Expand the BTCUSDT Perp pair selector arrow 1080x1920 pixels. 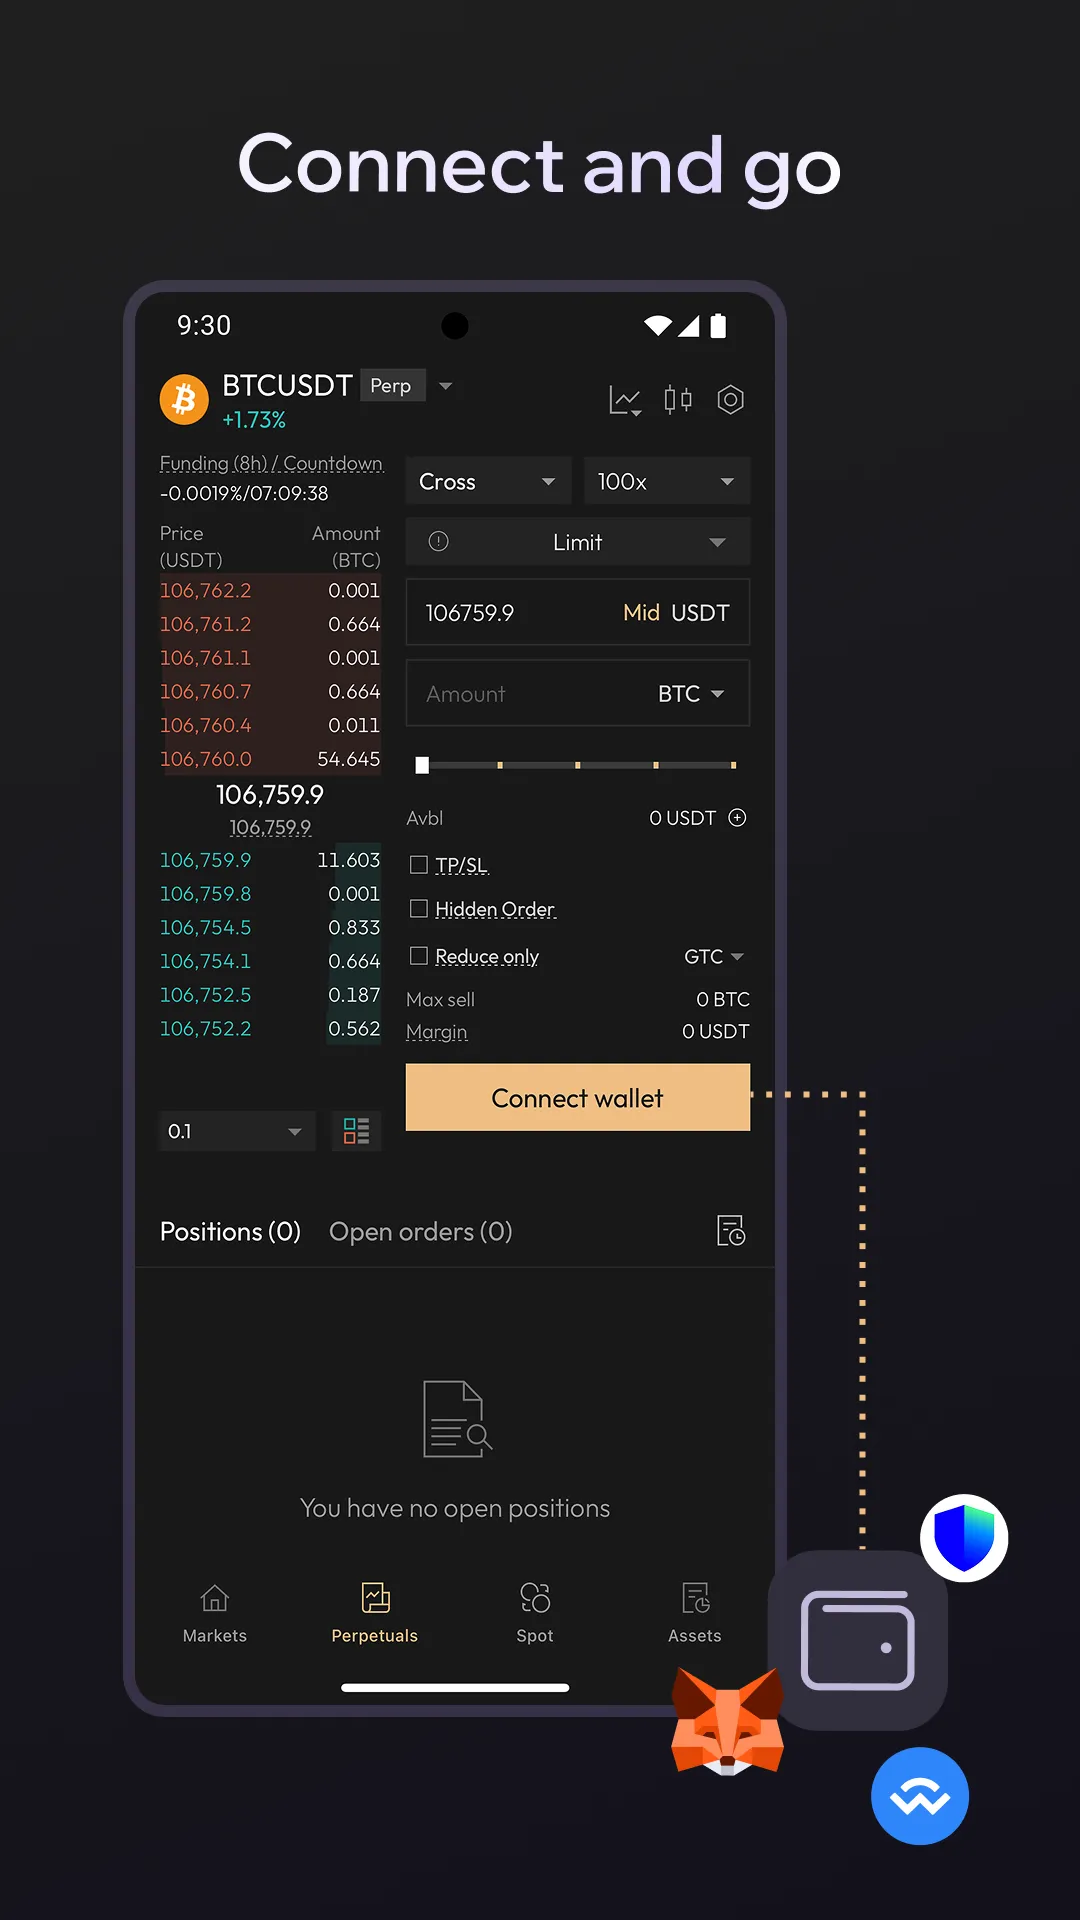point(446,386)
